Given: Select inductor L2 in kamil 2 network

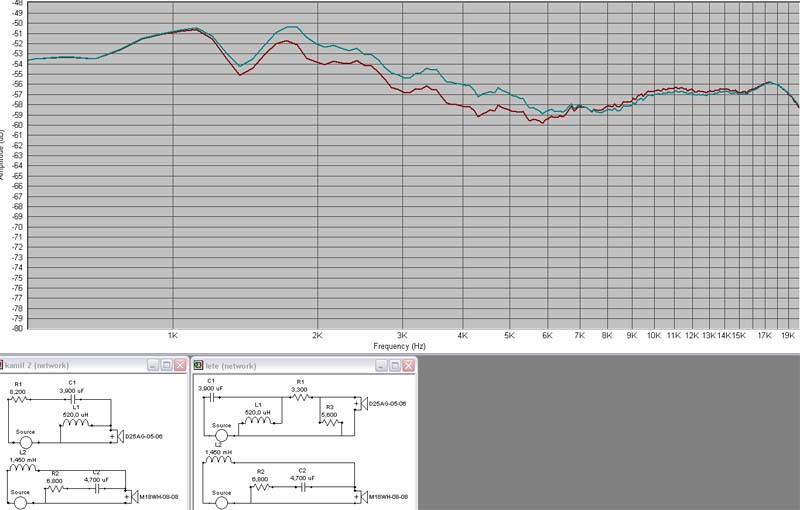Looking at the screenshot, I should click(23, 467).
